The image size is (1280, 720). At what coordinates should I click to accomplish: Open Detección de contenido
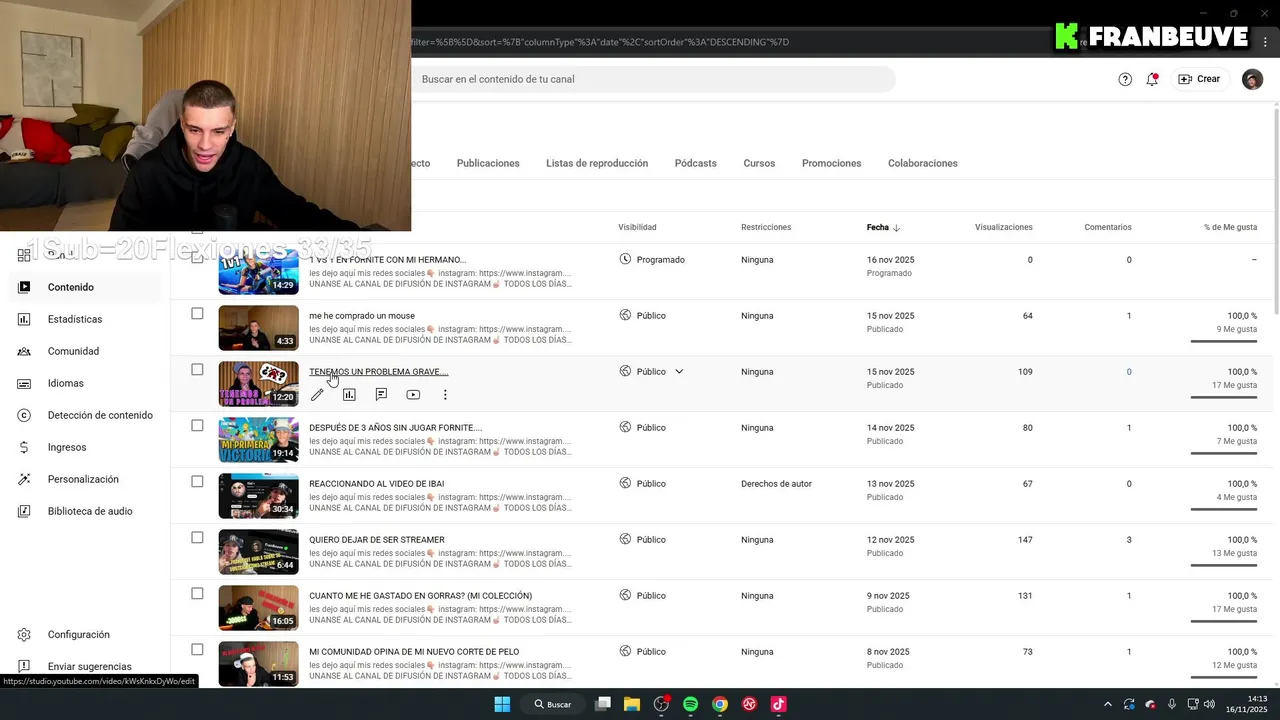pos(100,415)
